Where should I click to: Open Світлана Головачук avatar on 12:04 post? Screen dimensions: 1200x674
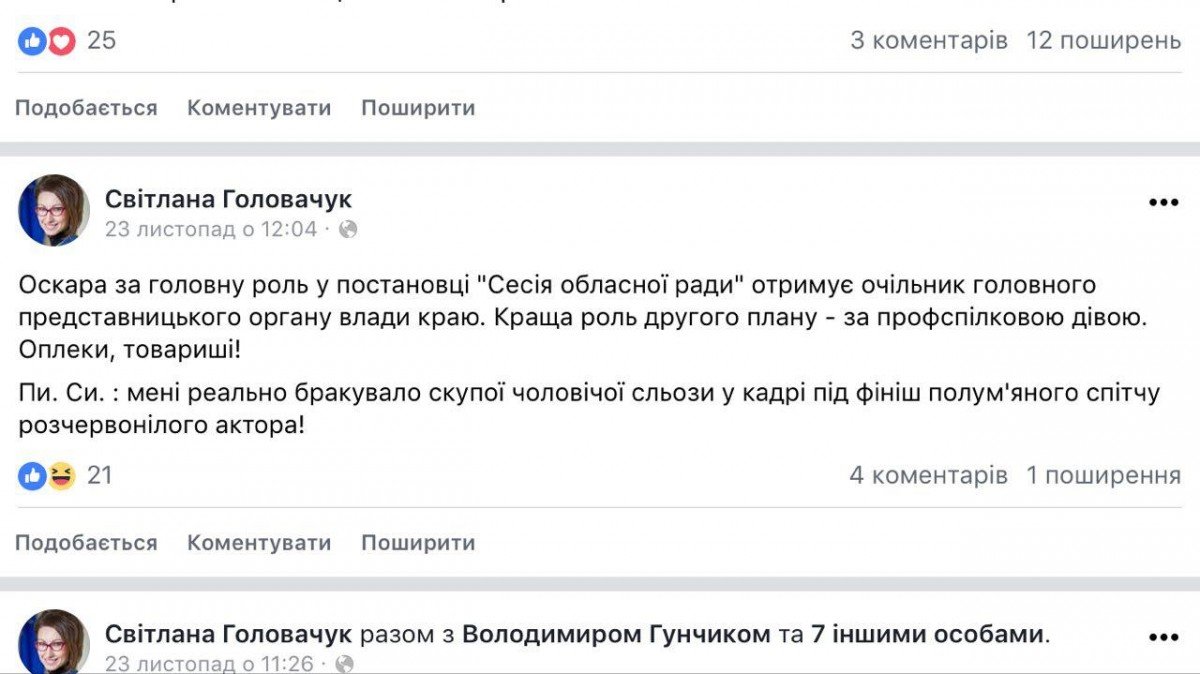(53, 211)
